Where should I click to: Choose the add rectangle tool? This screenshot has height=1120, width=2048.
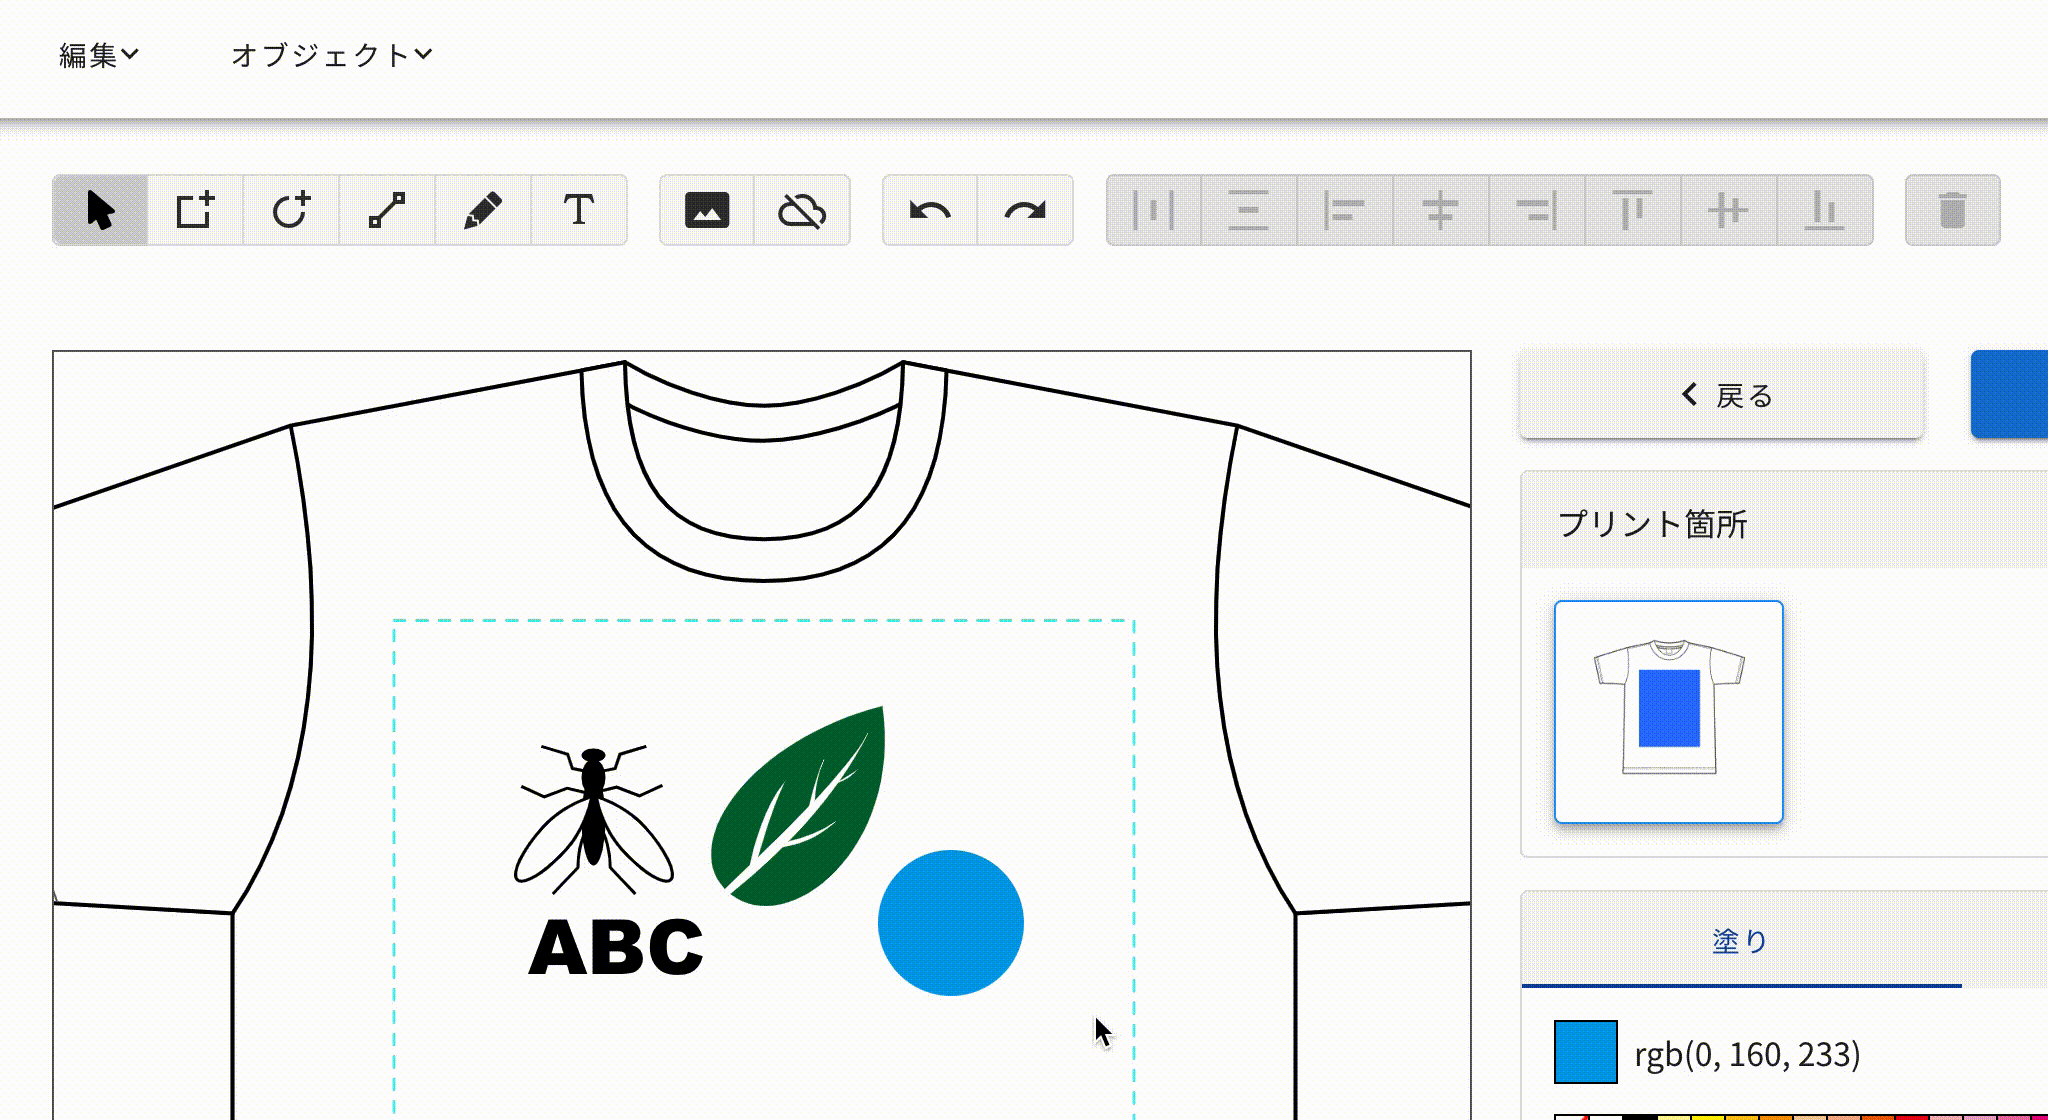point(195,210)
